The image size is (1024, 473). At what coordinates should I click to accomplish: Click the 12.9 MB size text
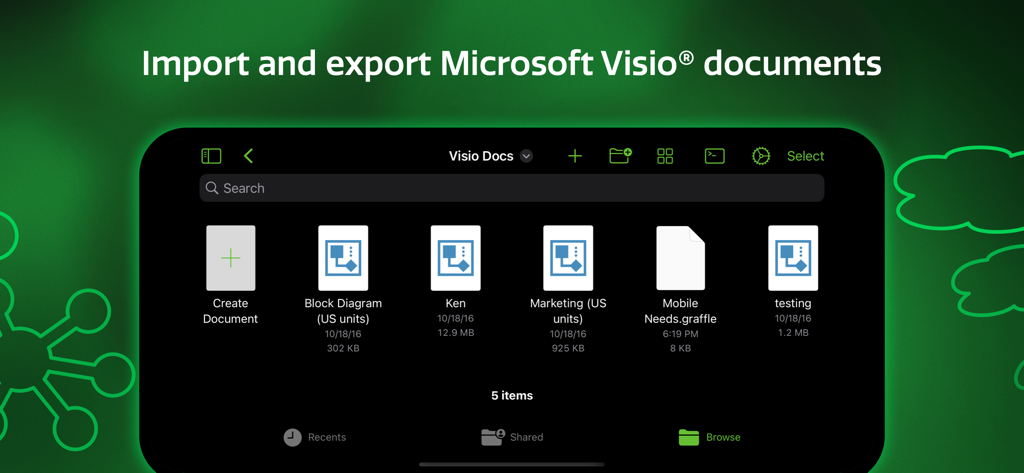pos(455,333)
